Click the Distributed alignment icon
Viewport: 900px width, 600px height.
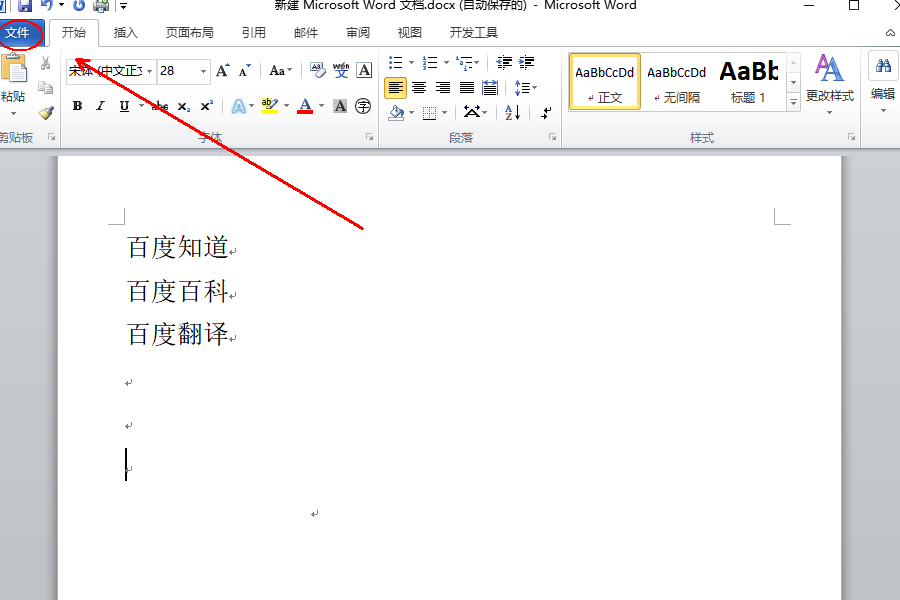pos(490,88)
